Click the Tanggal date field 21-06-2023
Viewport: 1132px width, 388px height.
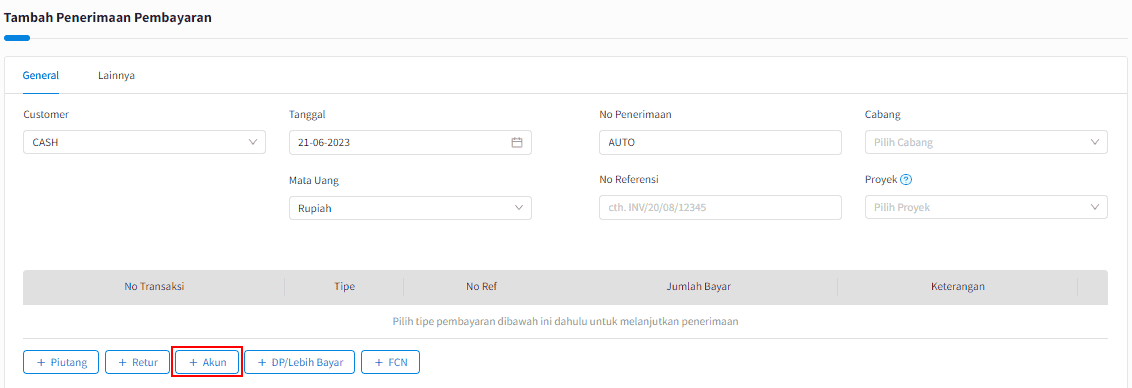coord(410,142)
